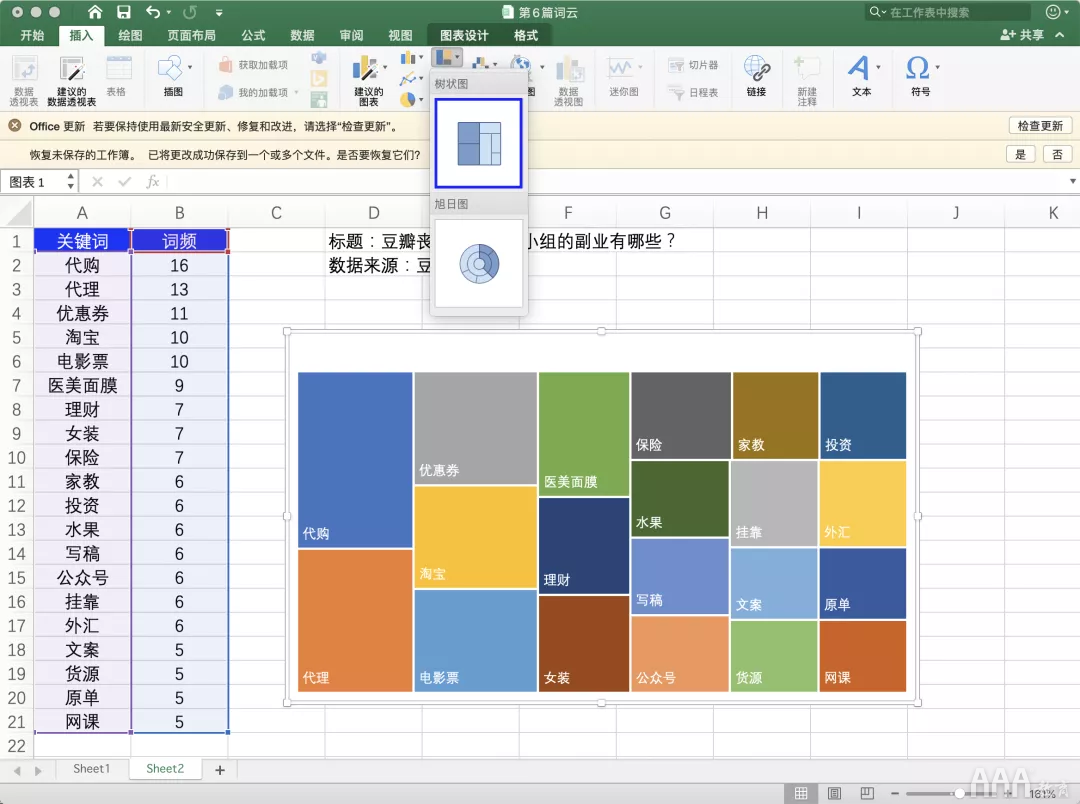Collapse the ribbon with the chevron
The width and height of the screenshot is (1080, 804).
click(1060, 34)
